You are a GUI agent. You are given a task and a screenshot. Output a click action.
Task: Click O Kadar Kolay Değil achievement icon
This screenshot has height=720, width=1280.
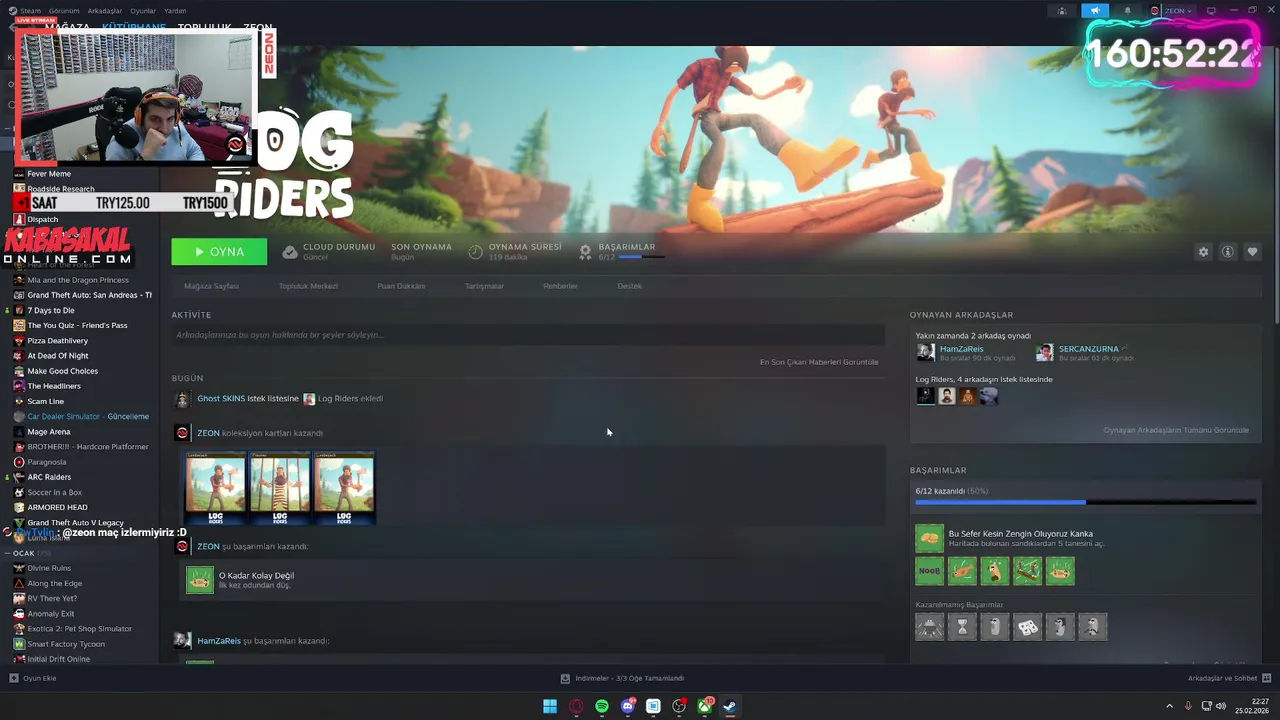[200, 580]
